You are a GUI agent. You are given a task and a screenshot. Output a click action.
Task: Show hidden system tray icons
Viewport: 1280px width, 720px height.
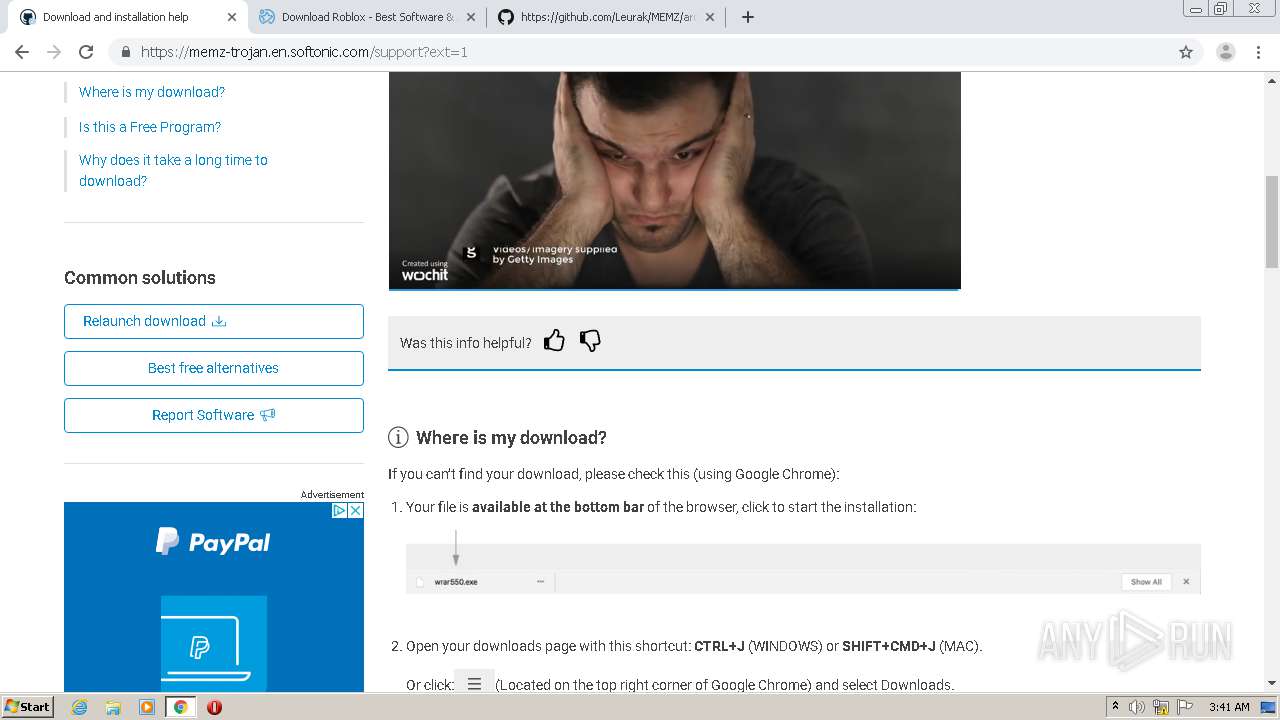point(1115,707)
